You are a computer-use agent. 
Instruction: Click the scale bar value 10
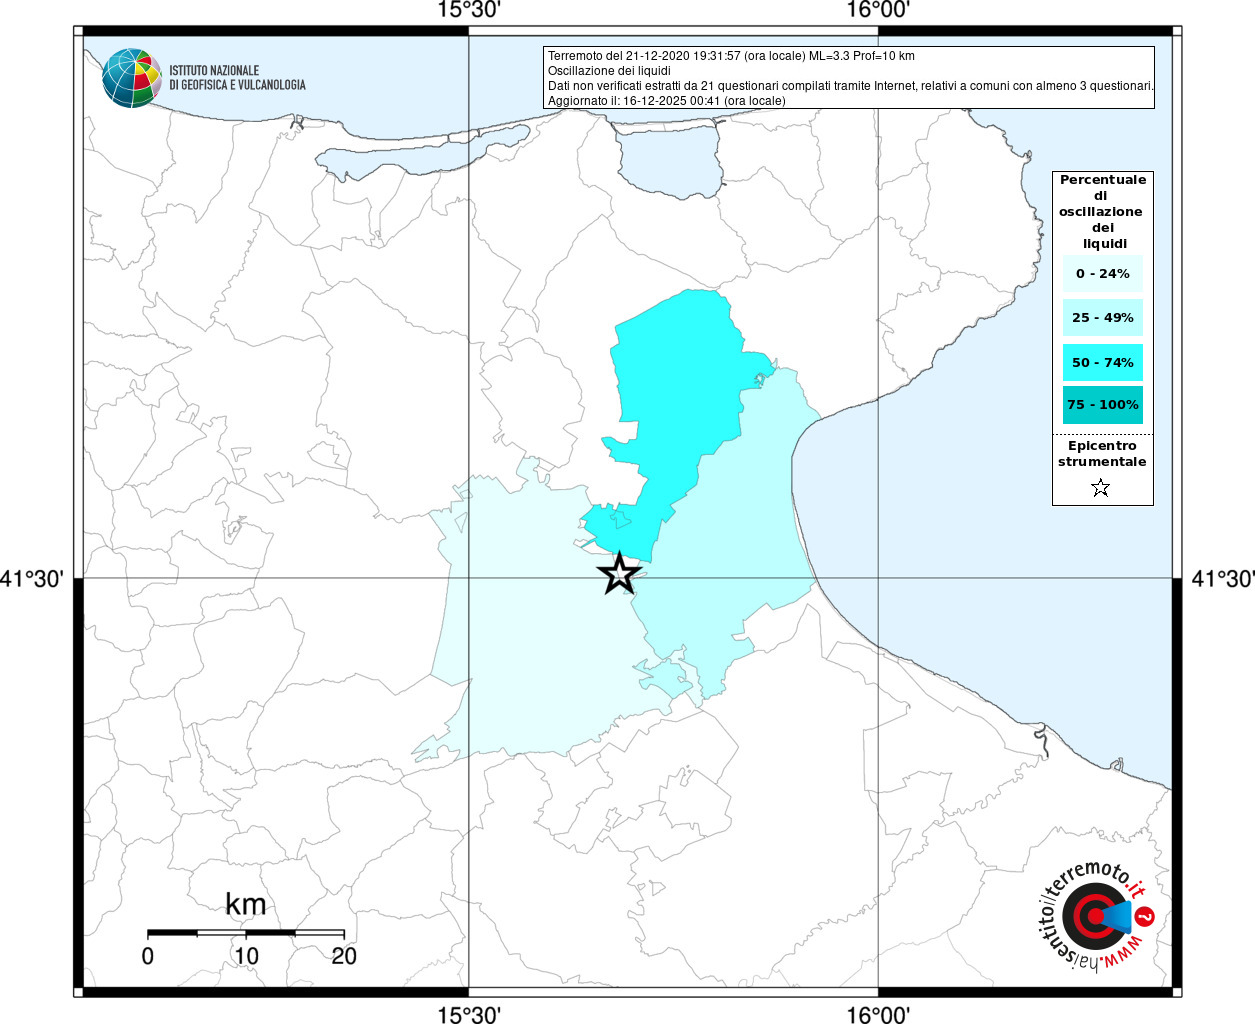(x=246, y=956)
